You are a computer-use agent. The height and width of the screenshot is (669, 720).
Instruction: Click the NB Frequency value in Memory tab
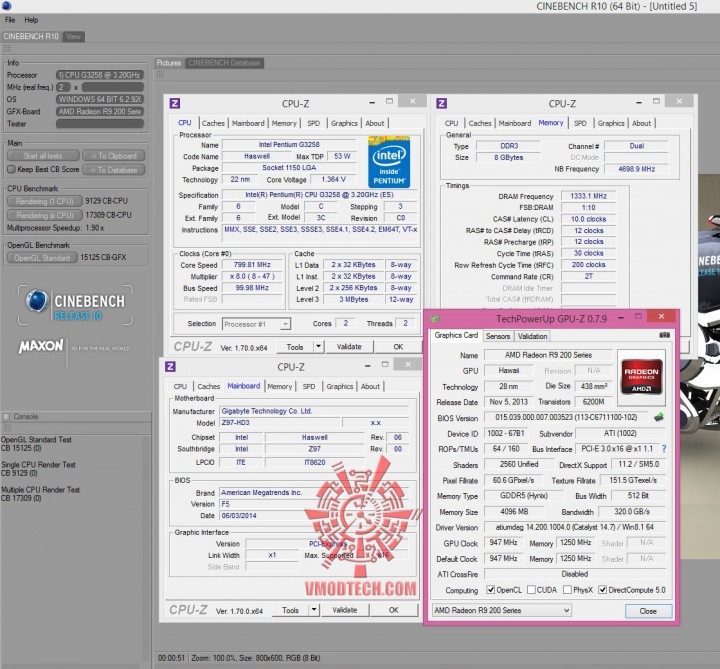[x=636, y=169]
